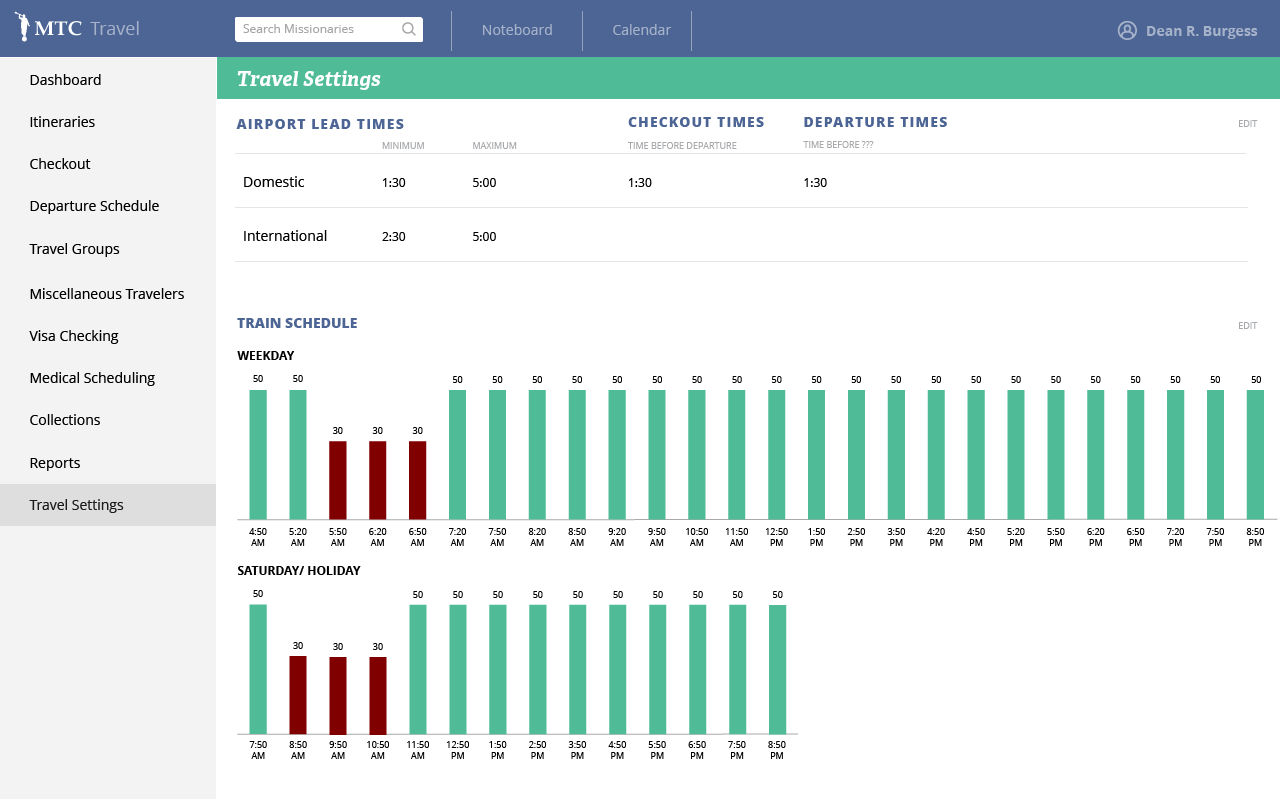This screenshot has height=800, width=1280.
Task: Click the user profile avatar icon
Action: click(1127, 30)
